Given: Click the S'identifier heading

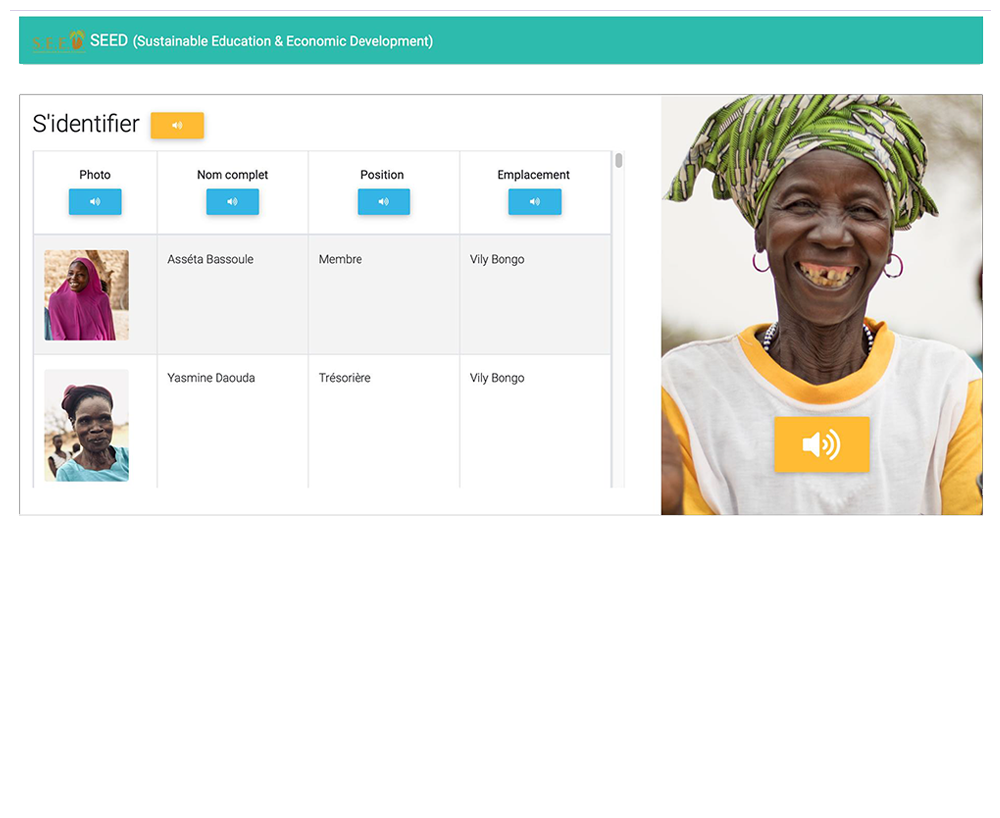Looking at the screenshot, I should 86,124.
